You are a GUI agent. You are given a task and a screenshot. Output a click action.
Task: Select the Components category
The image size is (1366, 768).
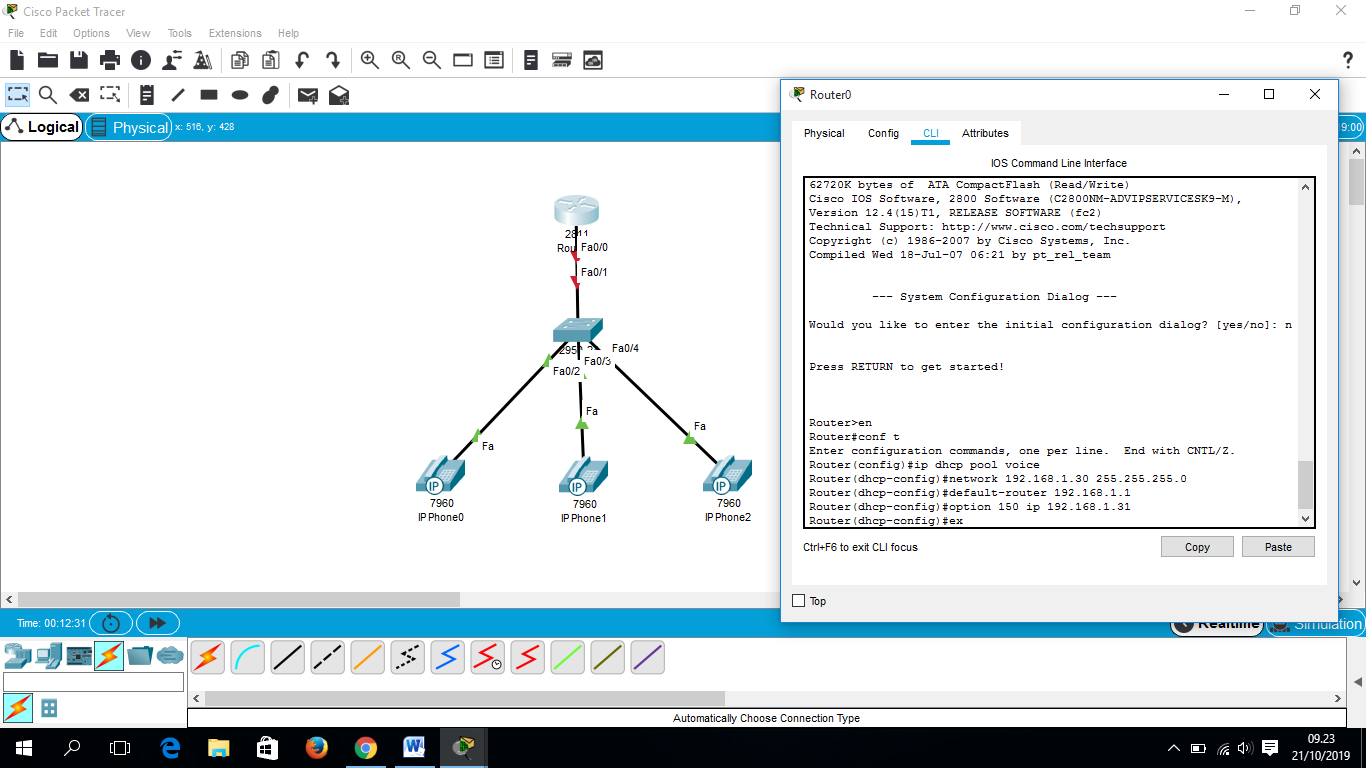[x=78, y=655]
